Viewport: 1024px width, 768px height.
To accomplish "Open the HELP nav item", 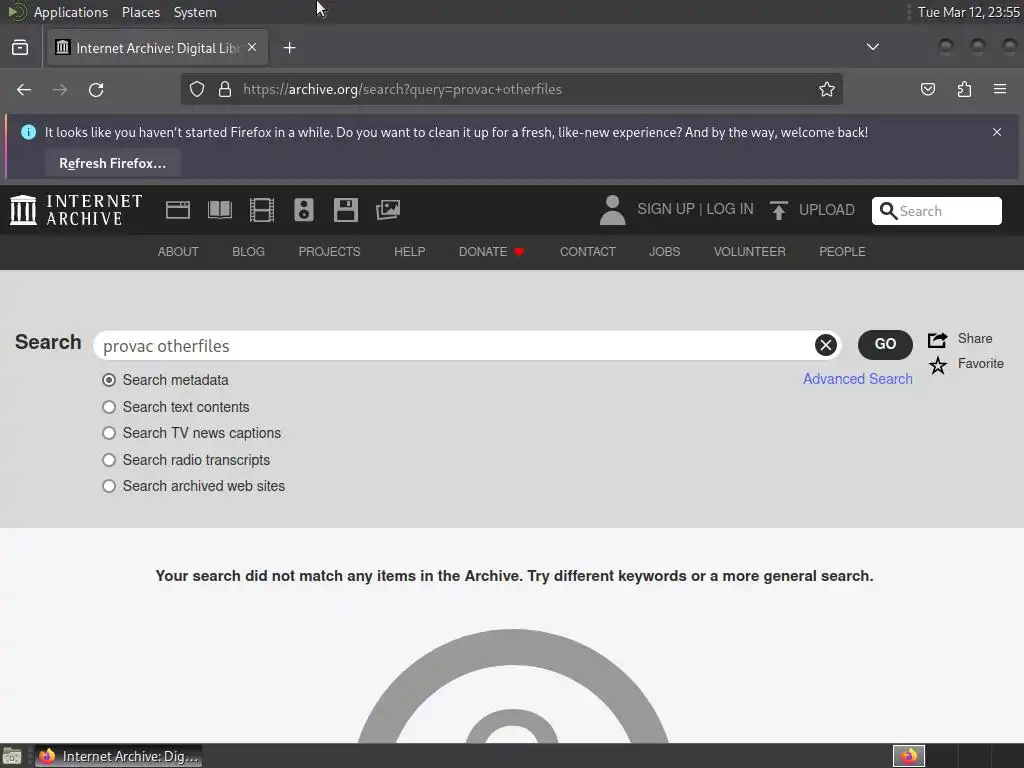I will pyautogui.click(x=409, y=251).
